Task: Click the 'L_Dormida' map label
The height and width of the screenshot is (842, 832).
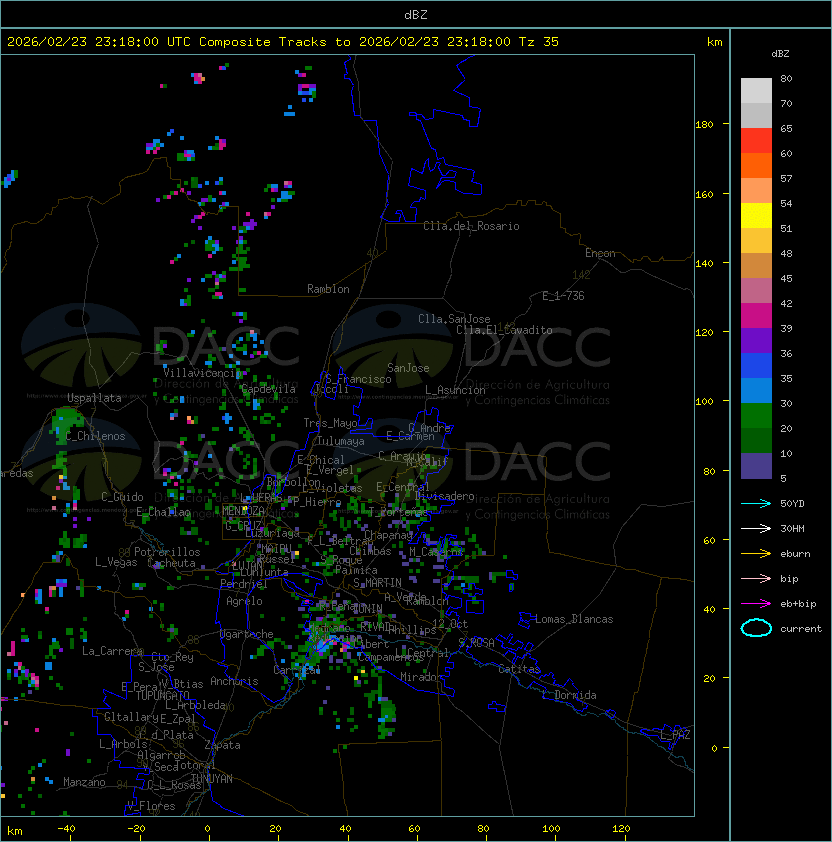Action: pos(569,695)
